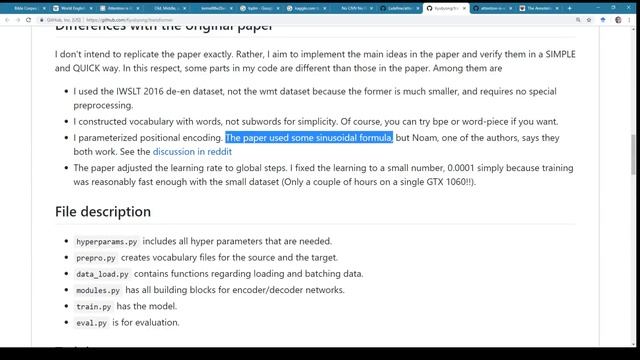Open the discussion in reddit link
Viewport: 640px width, 360px height.
192,151
